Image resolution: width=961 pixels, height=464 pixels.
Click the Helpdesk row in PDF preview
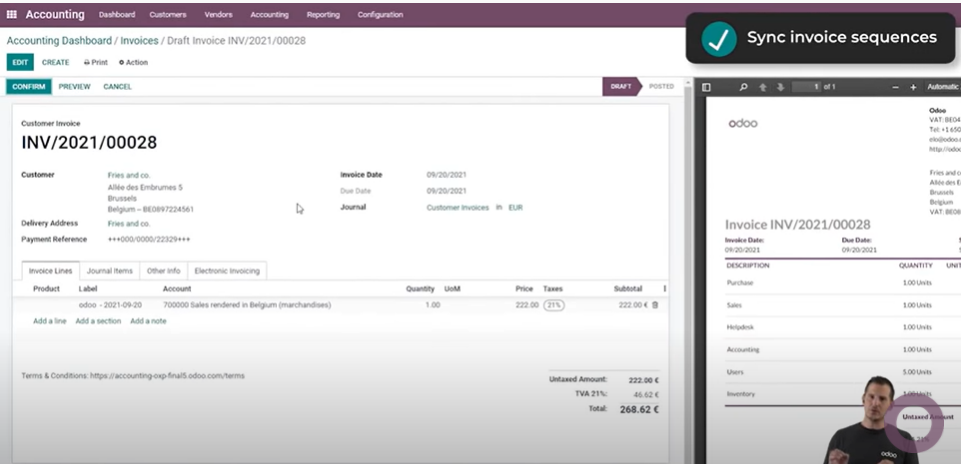click(x=829, y=327)
